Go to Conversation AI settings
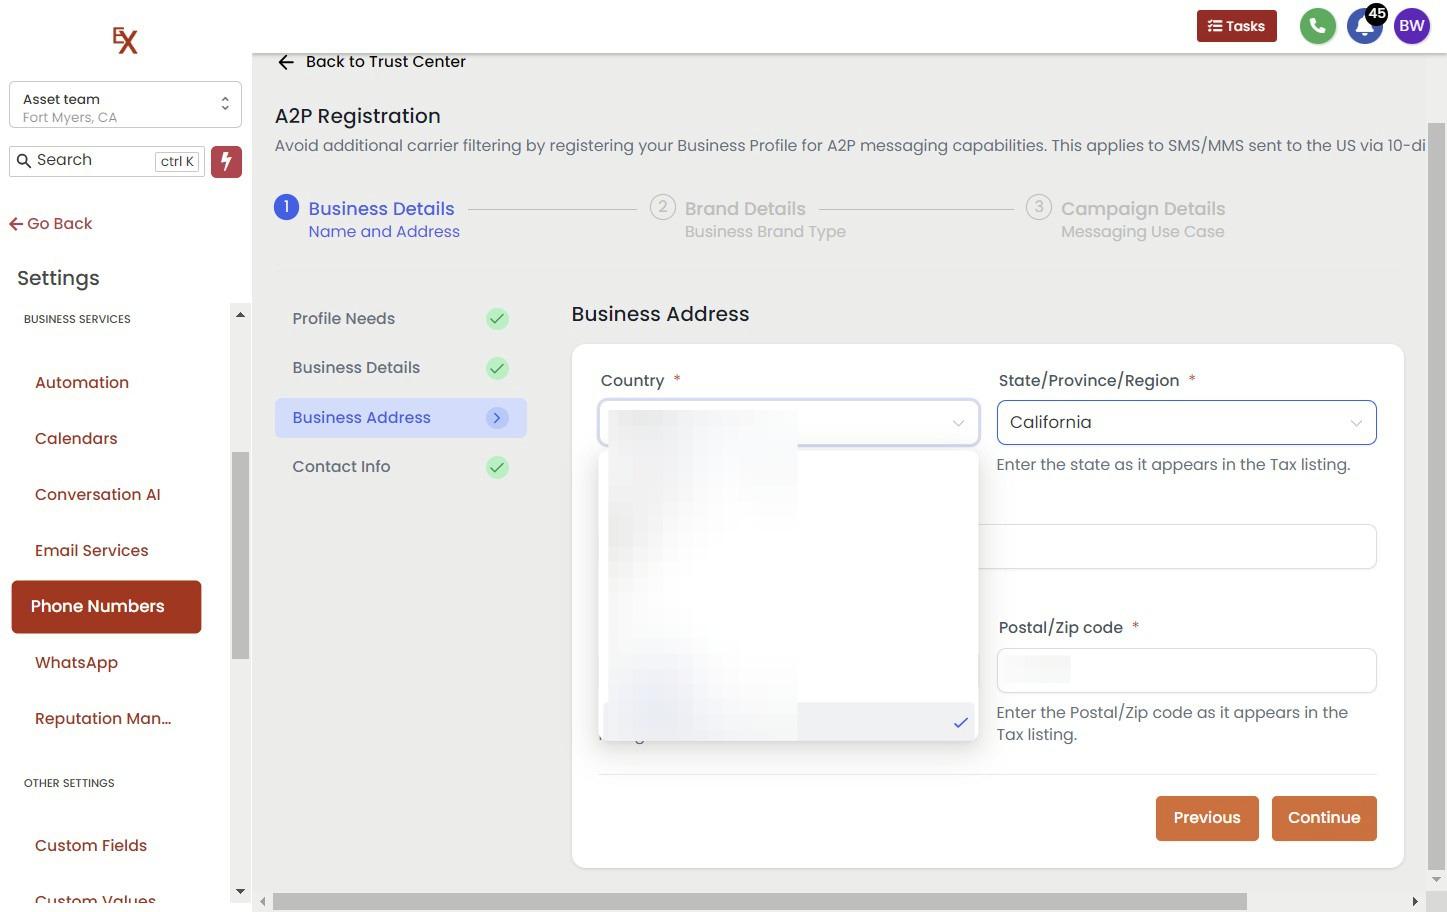The image size is (1447, 912). pyautogui.click(x=98, y=495)
